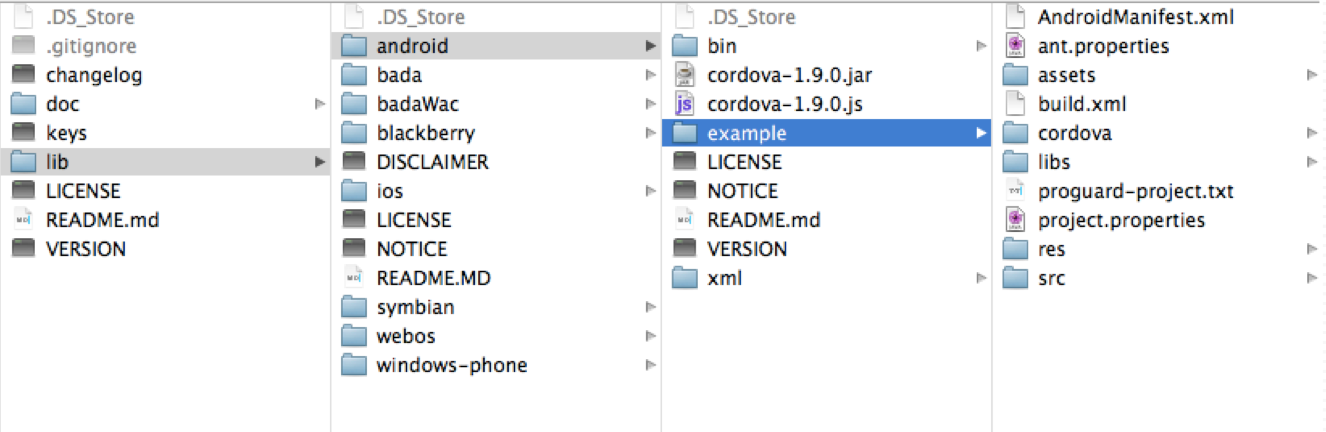Select README.md in the android column
Image resolution: width=1326 pixels, height=432 pixels.
pos(764,220)
